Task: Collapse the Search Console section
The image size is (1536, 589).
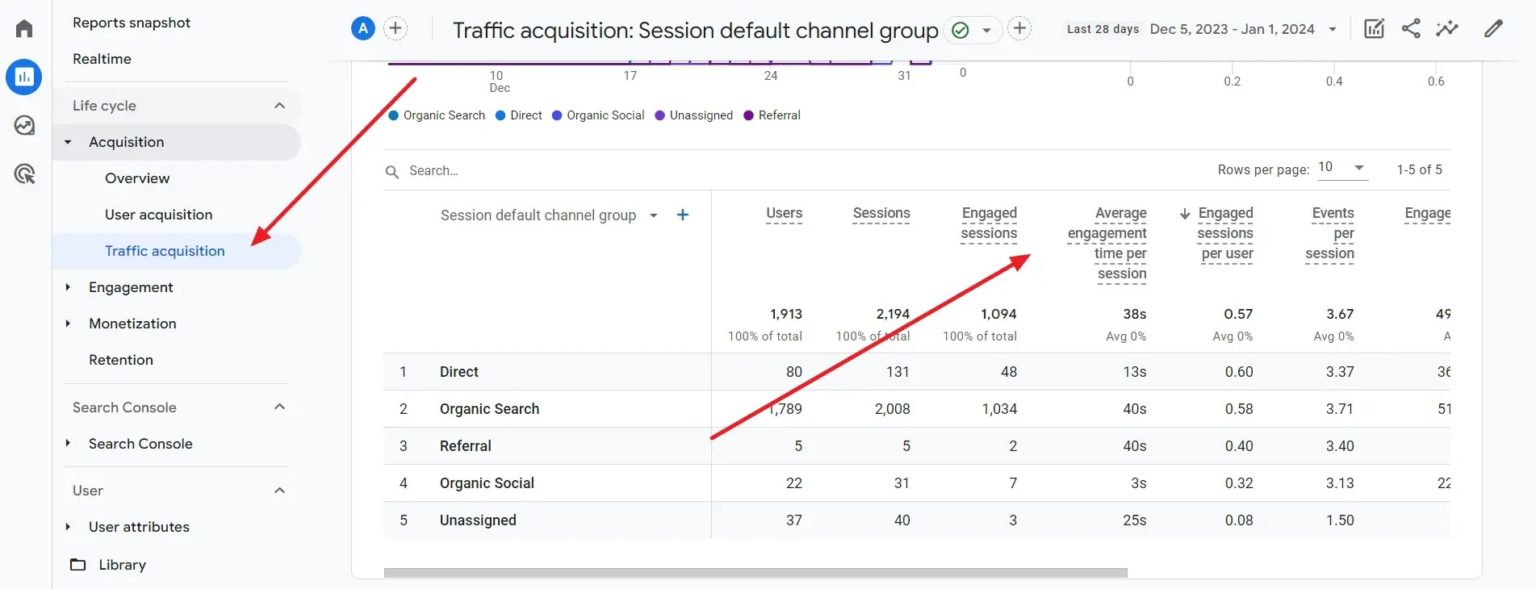Action: click(279, 407)
